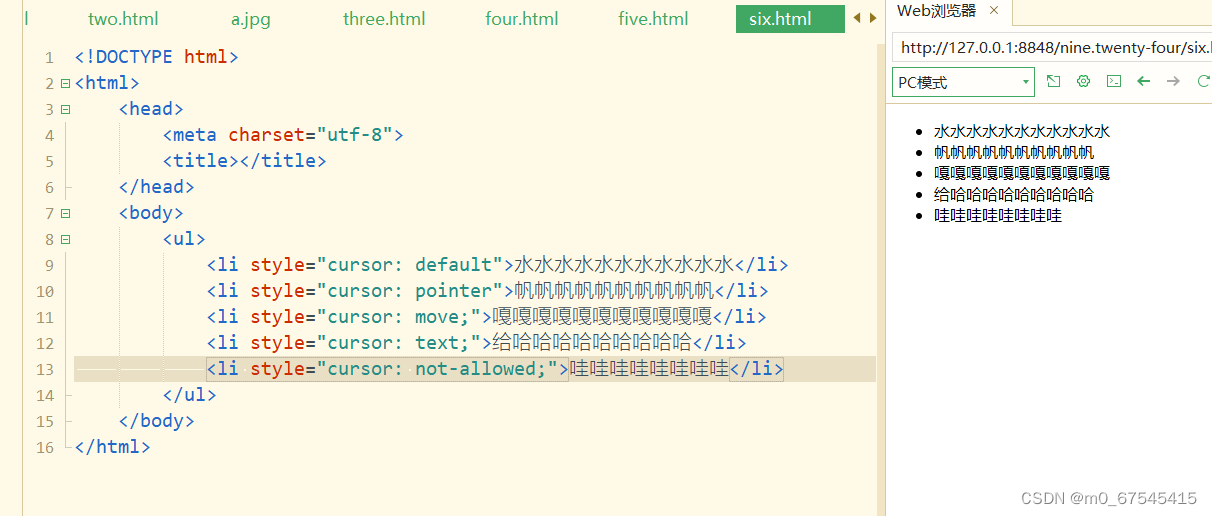This screenshot has height=516, width=1212.
Task: Select the Web浏览器 tab
Action: [936, 11]
